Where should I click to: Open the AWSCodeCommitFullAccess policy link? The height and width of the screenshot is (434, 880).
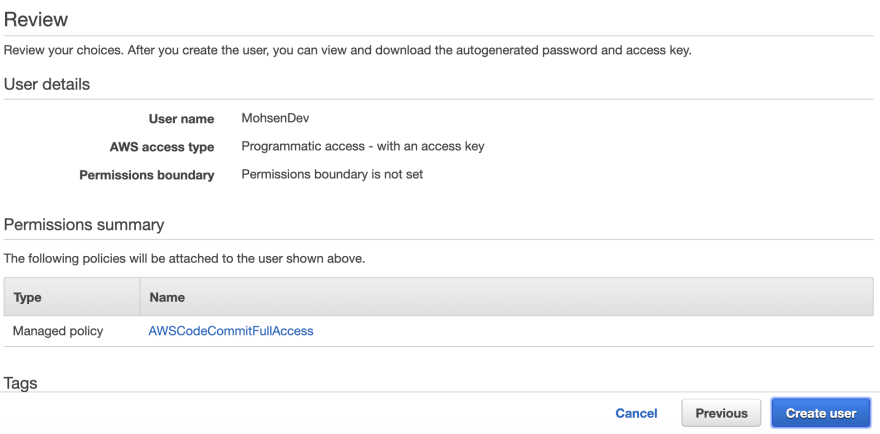[231, 331]
